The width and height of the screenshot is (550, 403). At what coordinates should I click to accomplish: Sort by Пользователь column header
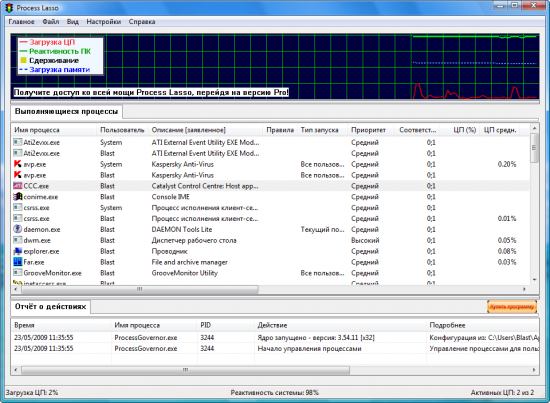pyautogui.click(x=122, y=130)
